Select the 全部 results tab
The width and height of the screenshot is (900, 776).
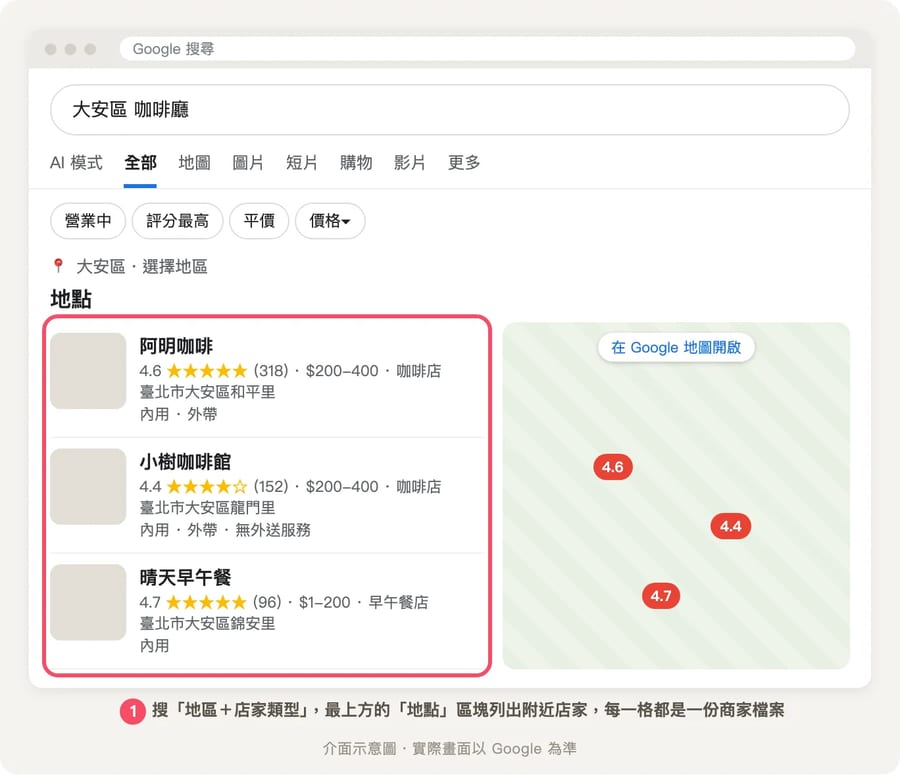pyautogui.click(x=140, y=163)
